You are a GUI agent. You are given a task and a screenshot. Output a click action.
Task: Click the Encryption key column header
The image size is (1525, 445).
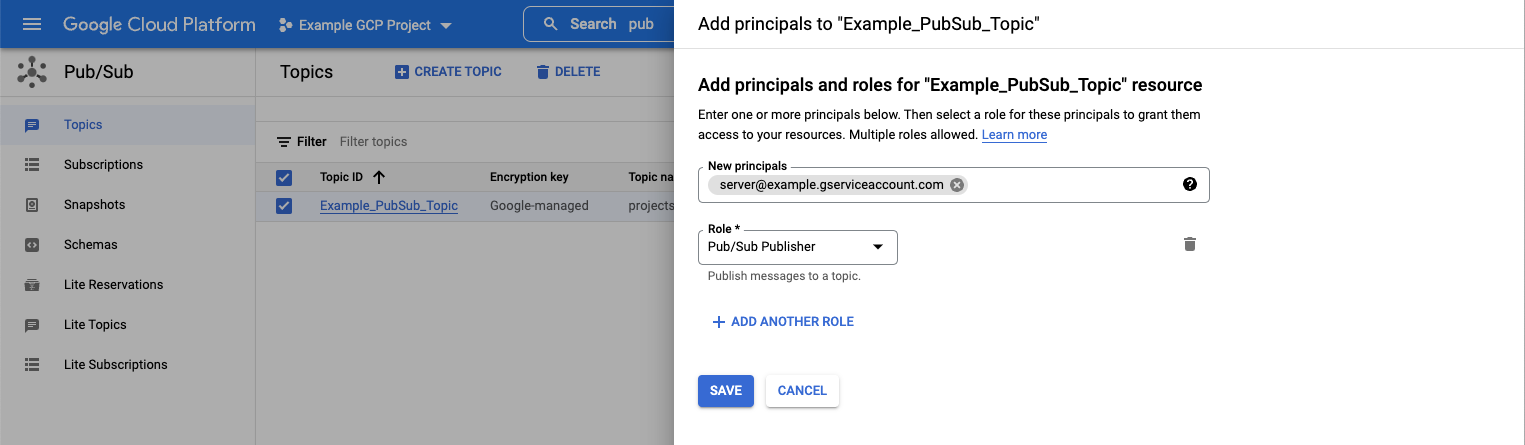tap(529, 177)
